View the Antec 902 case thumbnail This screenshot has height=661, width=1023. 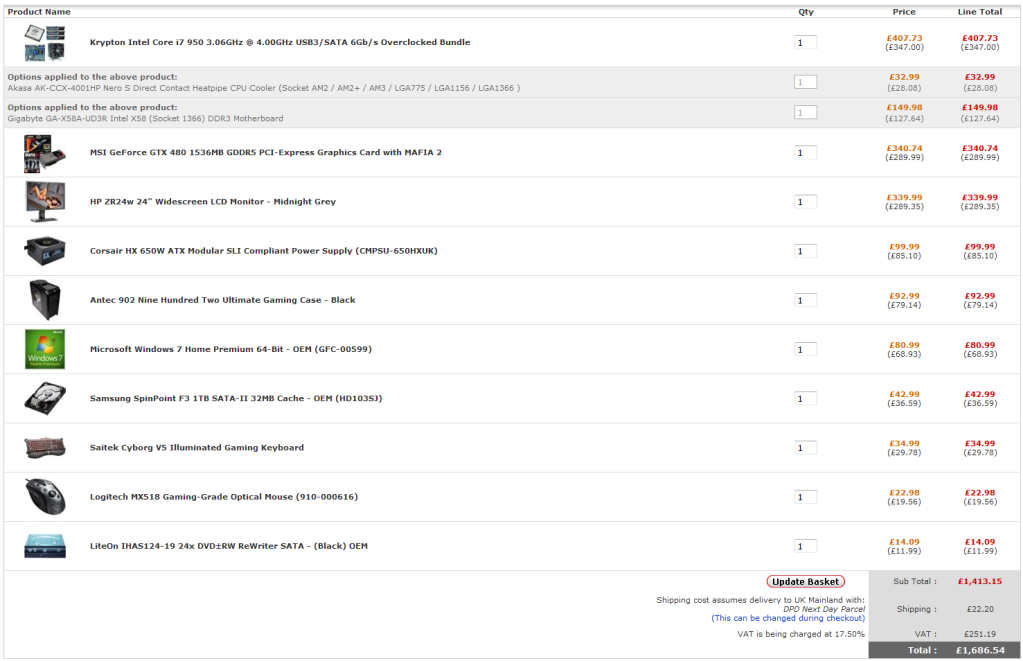[x=45, y=300]
